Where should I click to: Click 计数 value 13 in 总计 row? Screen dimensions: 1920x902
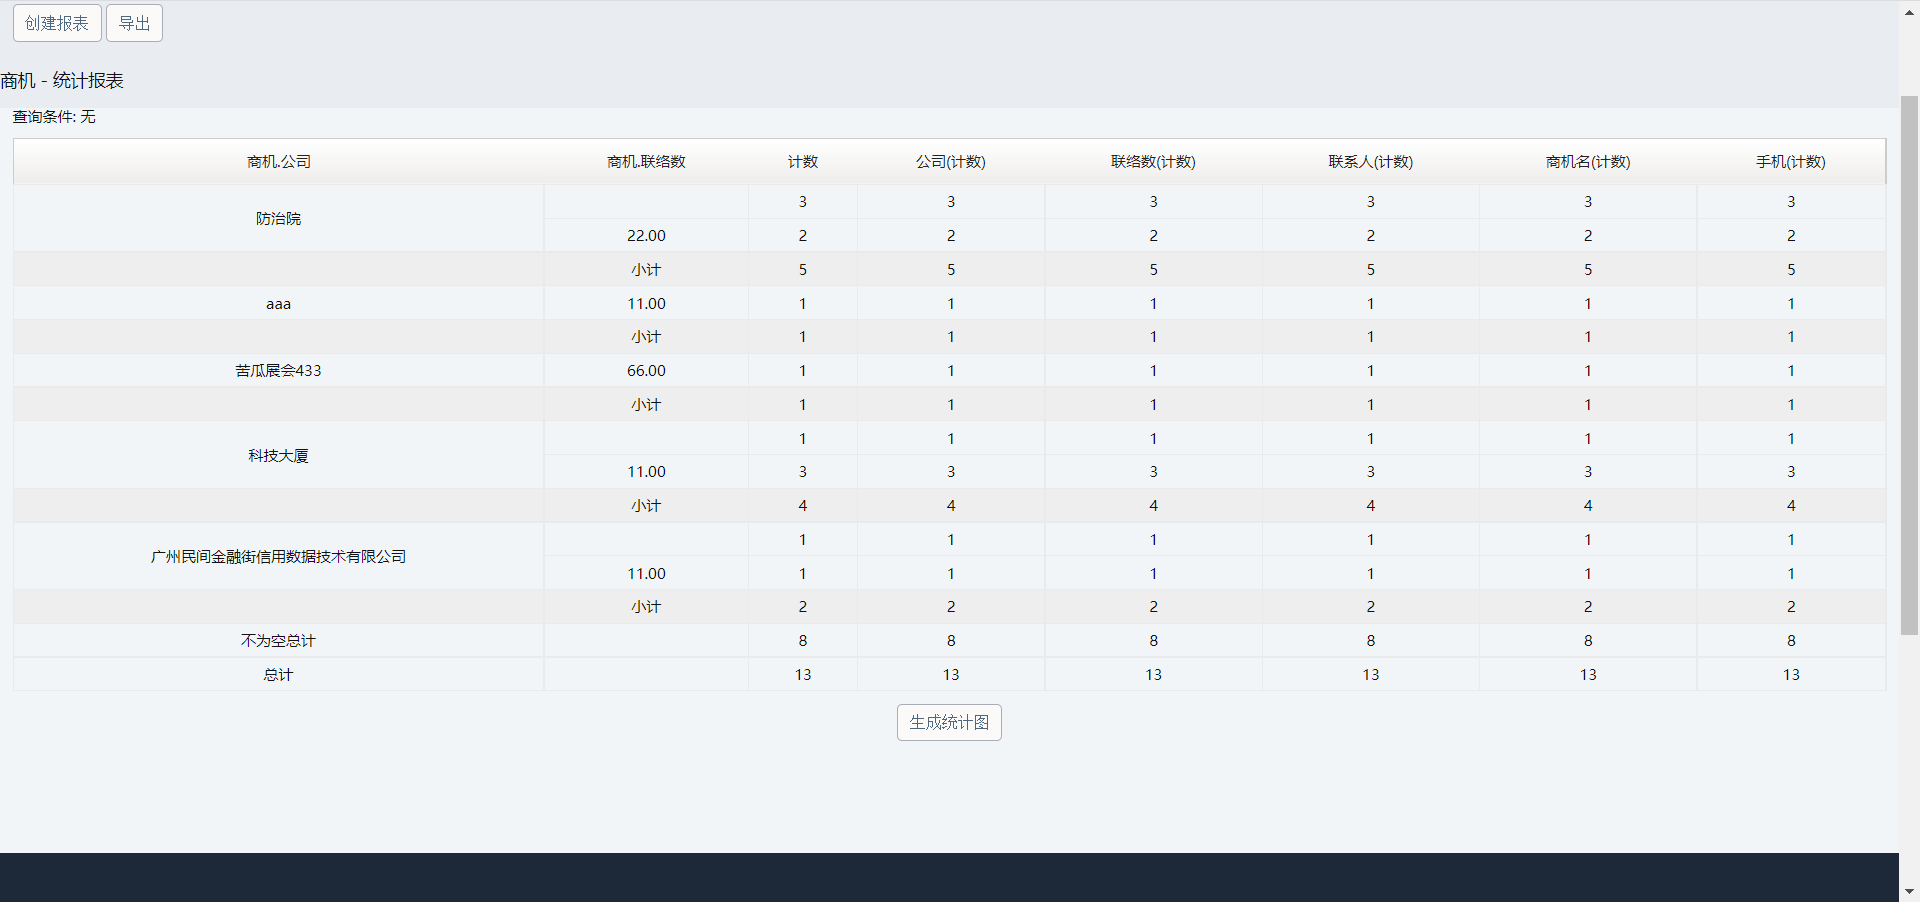(803, 674)
